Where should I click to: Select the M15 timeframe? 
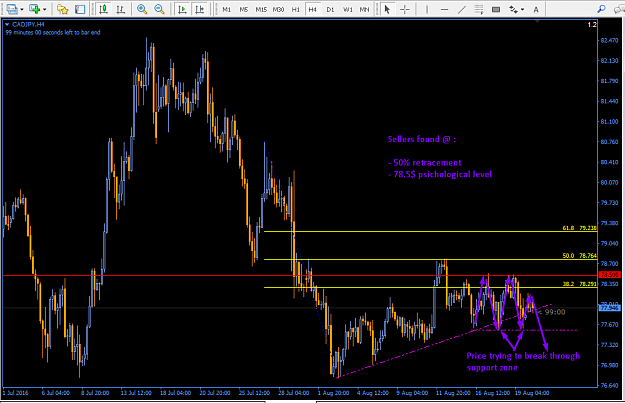pyautogui.click(x=261, y=9)
